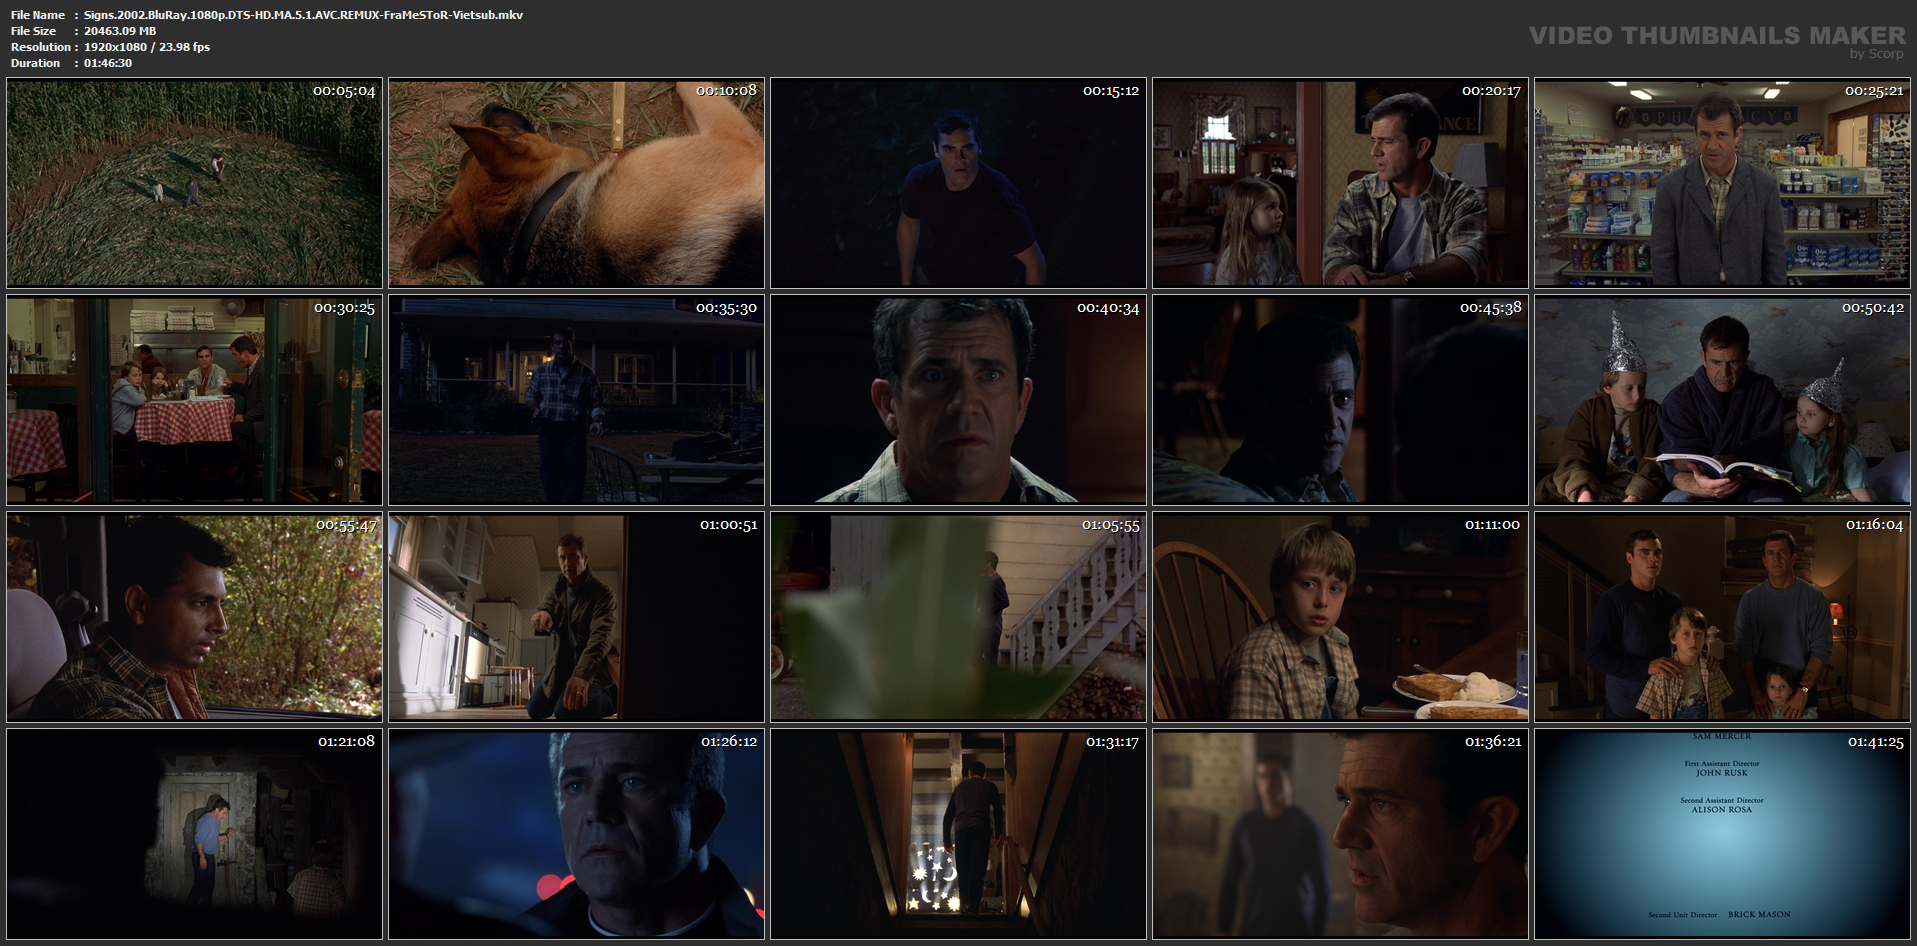Click the end credits thumbnail at 01:41:25

coord(1722,834)
